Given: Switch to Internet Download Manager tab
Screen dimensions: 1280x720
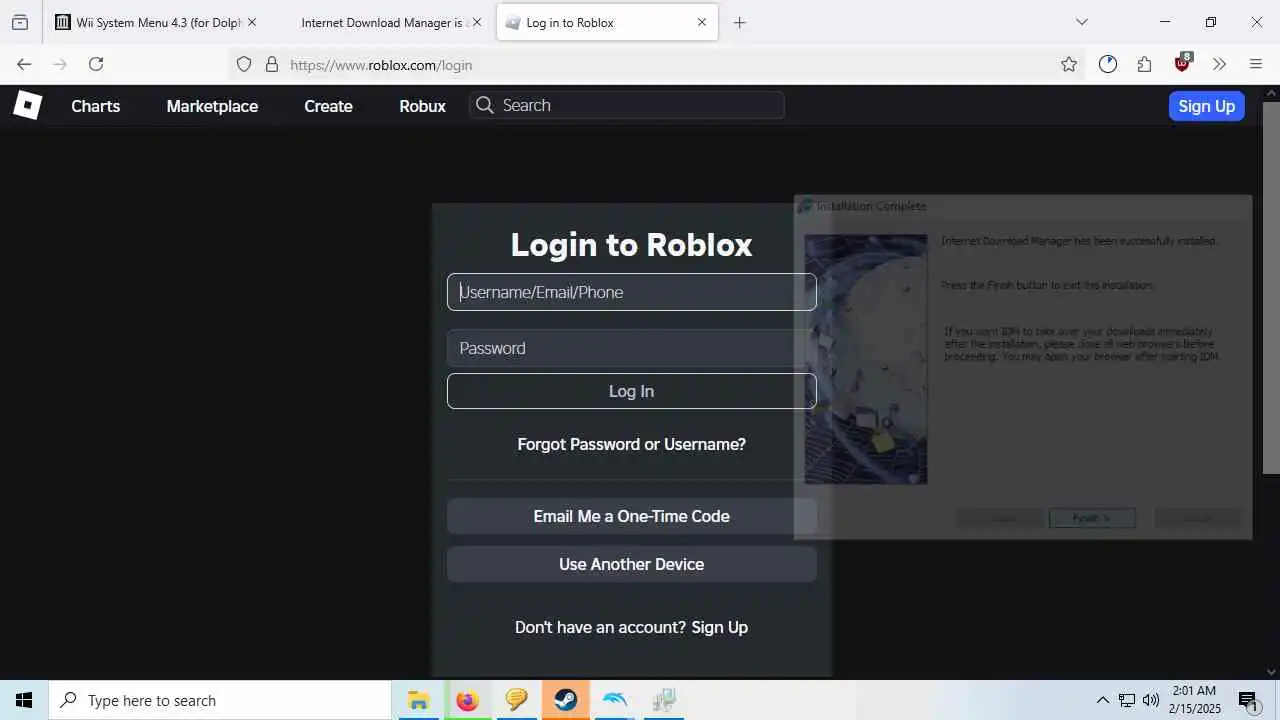Looking at the screenshot, I should click(382, 22).
